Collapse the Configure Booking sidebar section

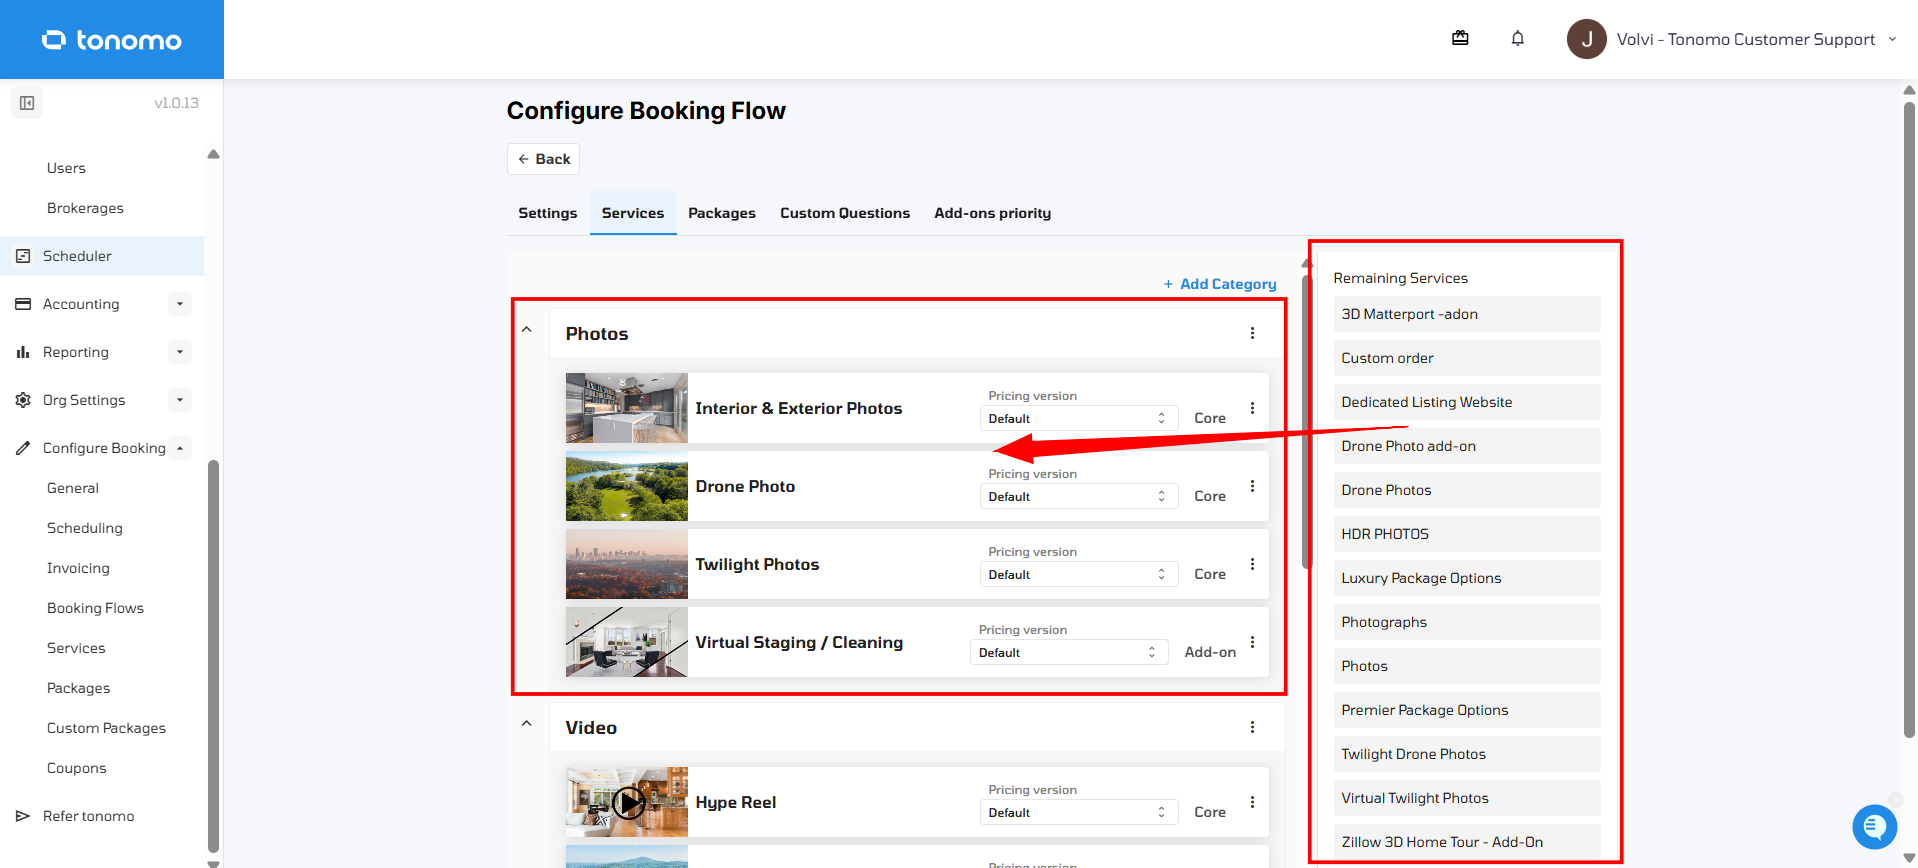point(179,448)
